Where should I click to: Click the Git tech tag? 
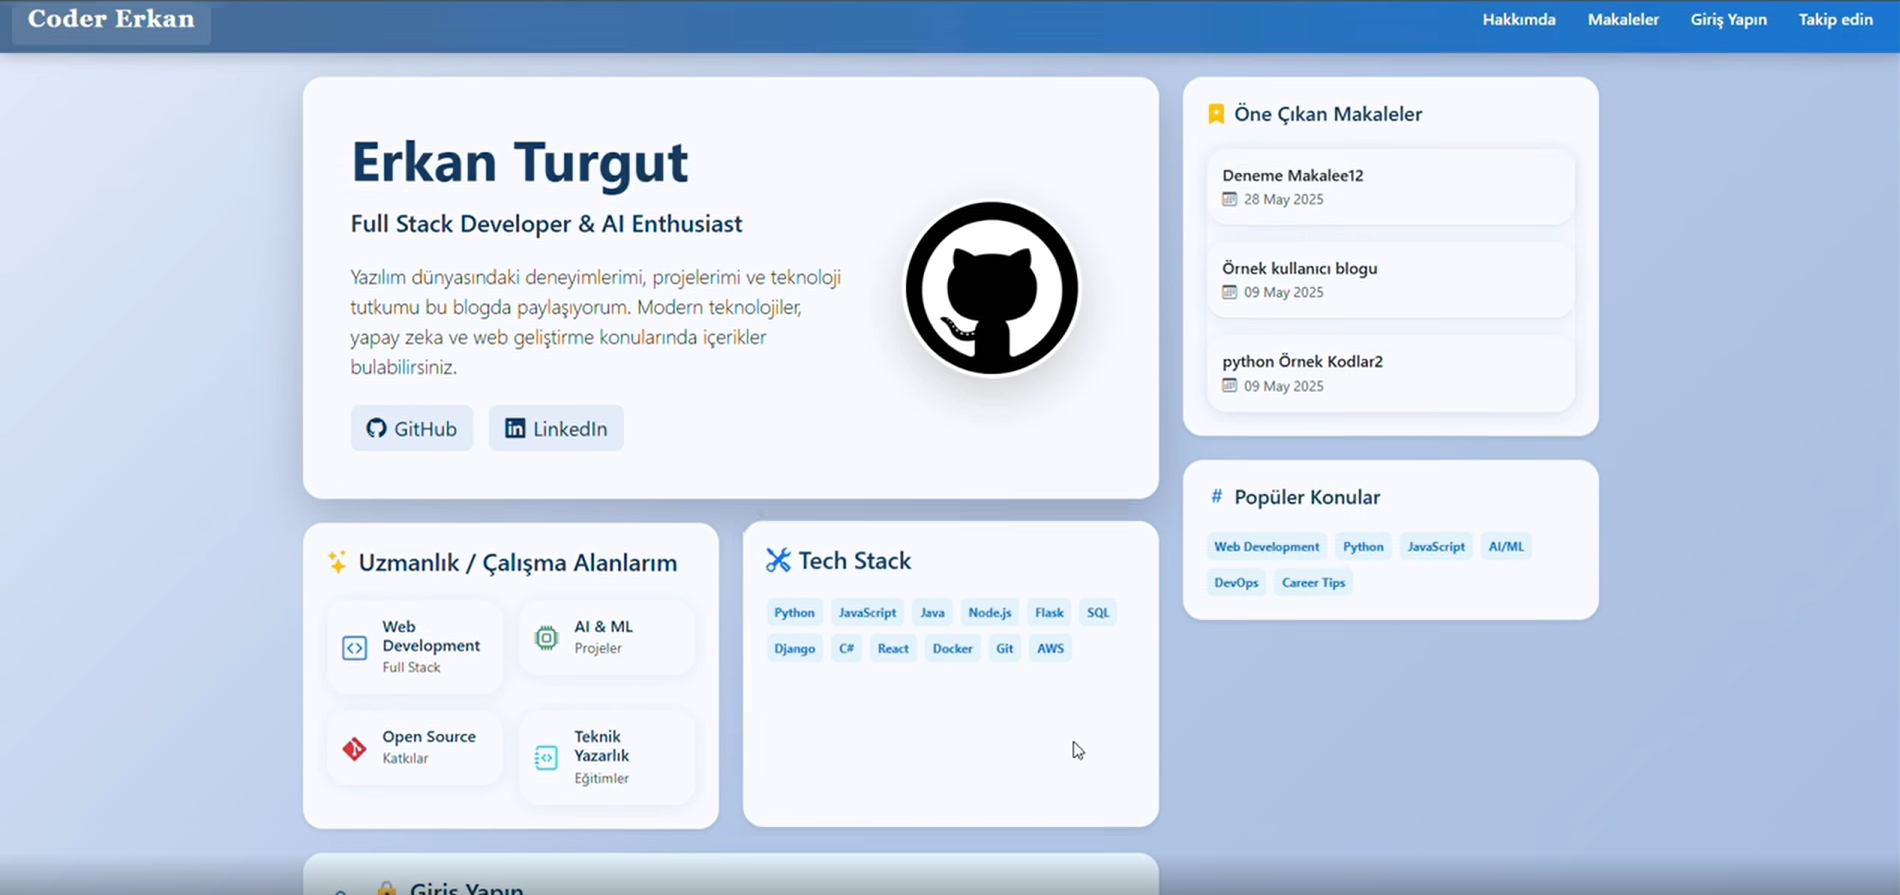click(x=1004, y=648)
